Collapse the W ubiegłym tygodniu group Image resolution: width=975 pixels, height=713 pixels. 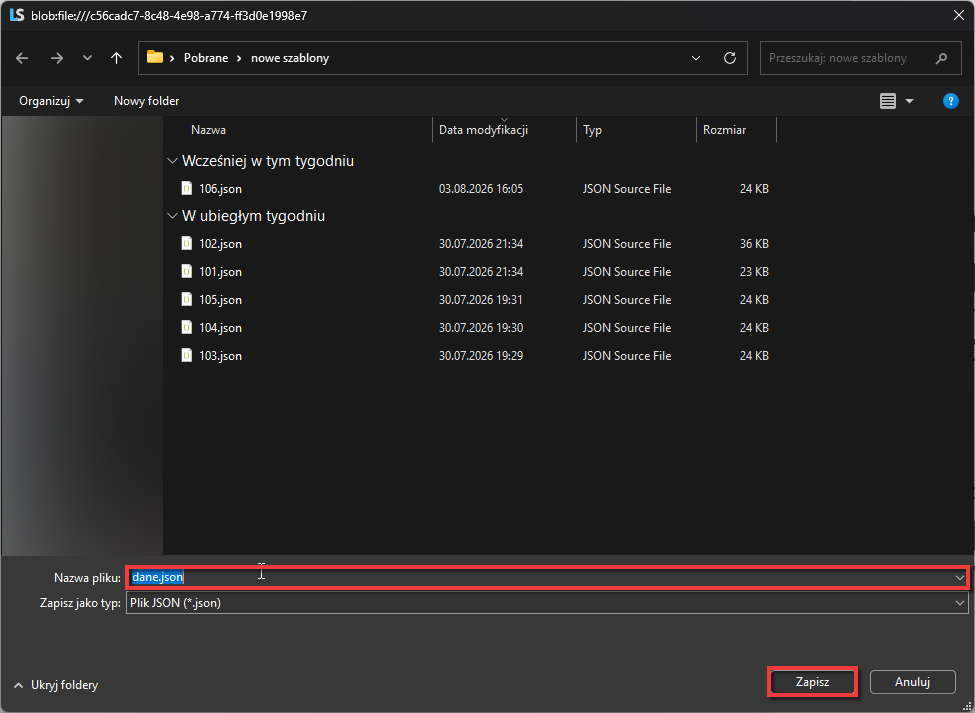tap(172, 216)
